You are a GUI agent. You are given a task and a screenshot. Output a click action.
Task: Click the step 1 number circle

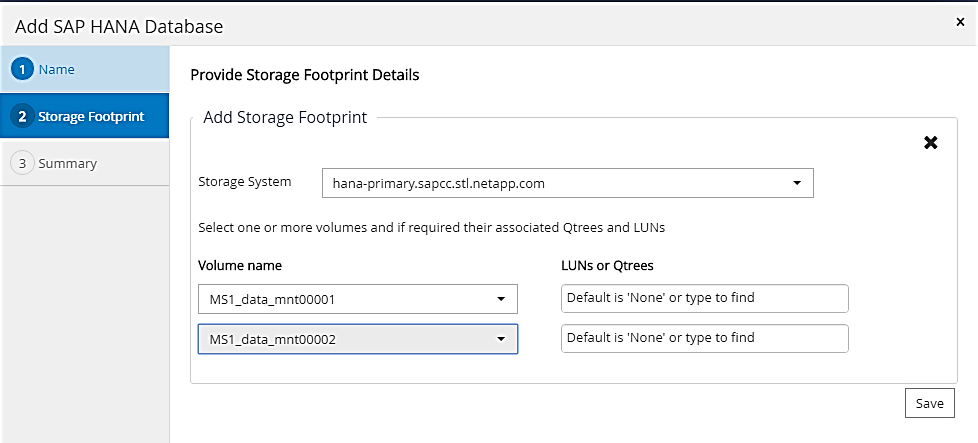[22, 69]
